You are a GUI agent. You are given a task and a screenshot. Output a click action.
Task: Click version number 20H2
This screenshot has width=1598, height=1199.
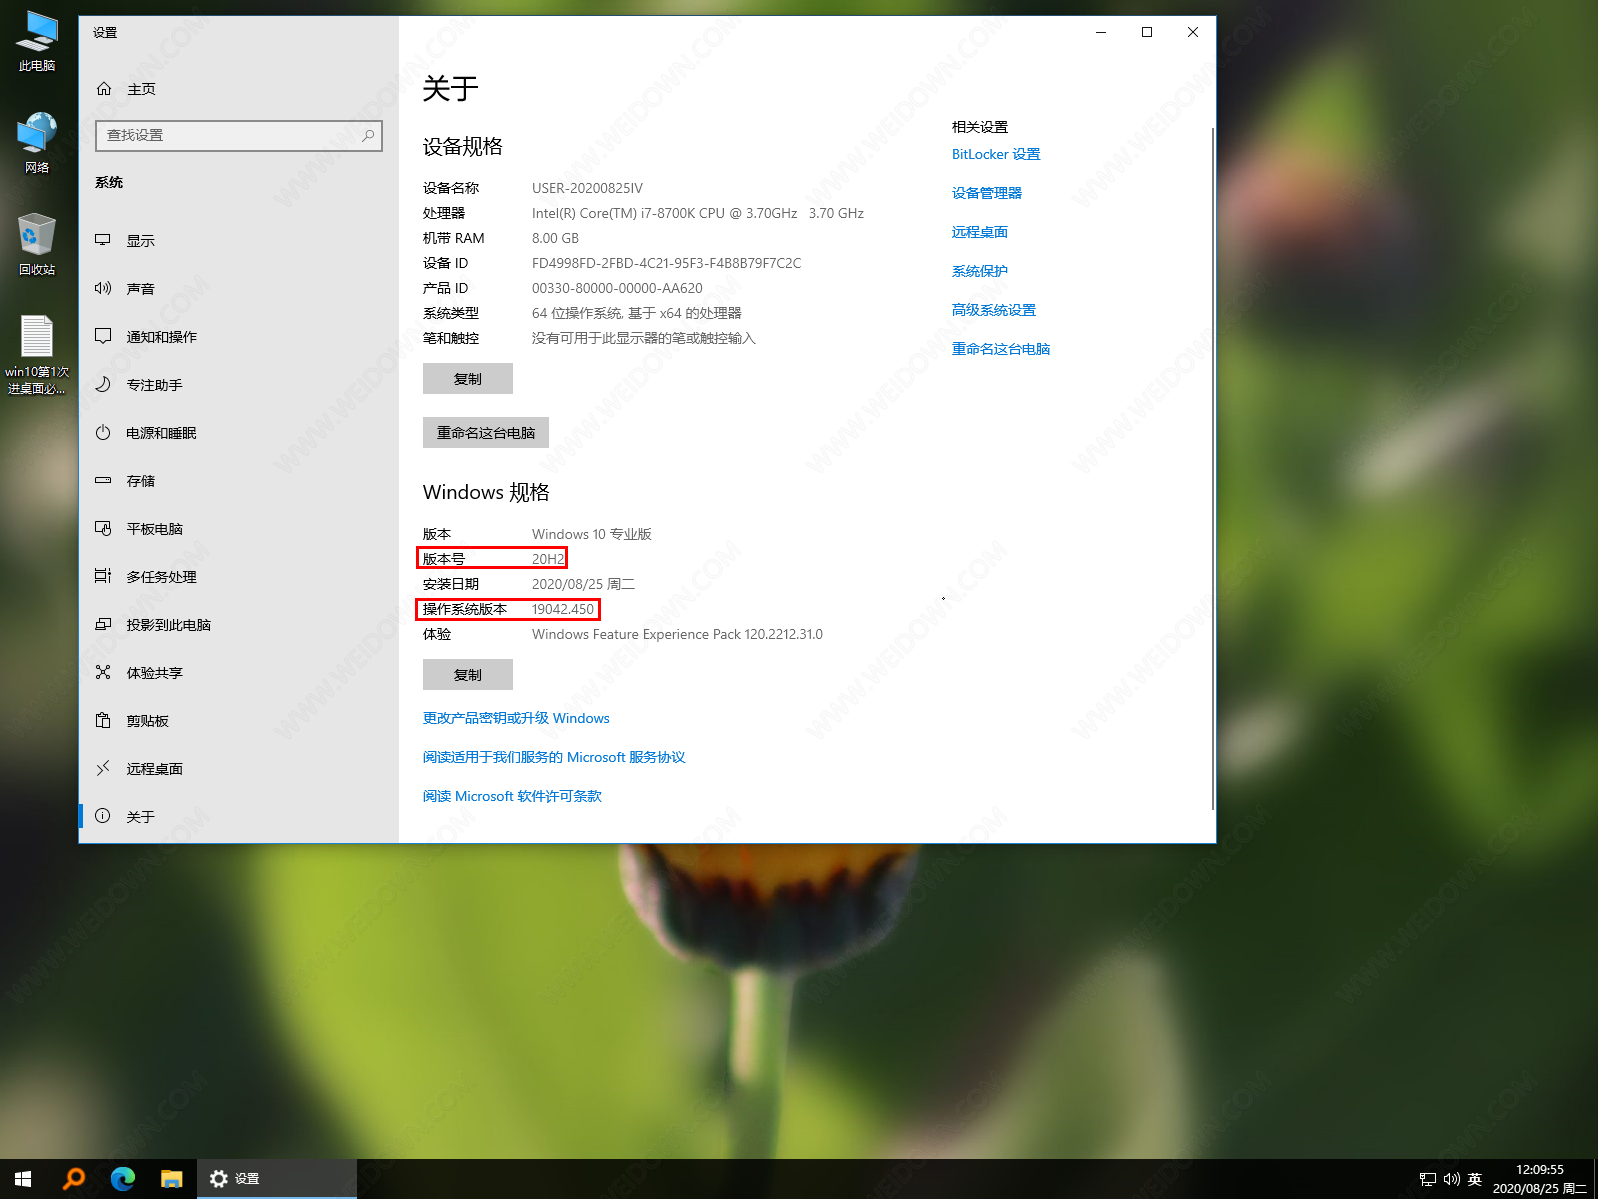pos(548,559)
